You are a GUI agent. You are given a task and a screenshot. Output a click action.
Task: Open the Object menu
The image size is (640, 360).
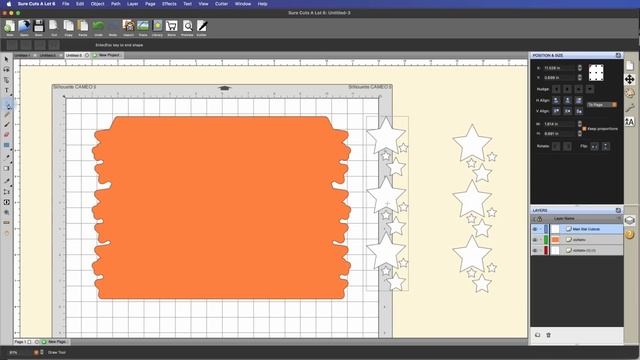coord(97,4)
